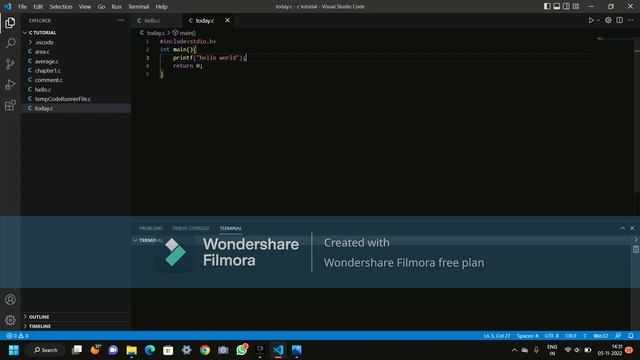Expand the TIMELINE section
640x360 pixels.
[x=76, y=326]
